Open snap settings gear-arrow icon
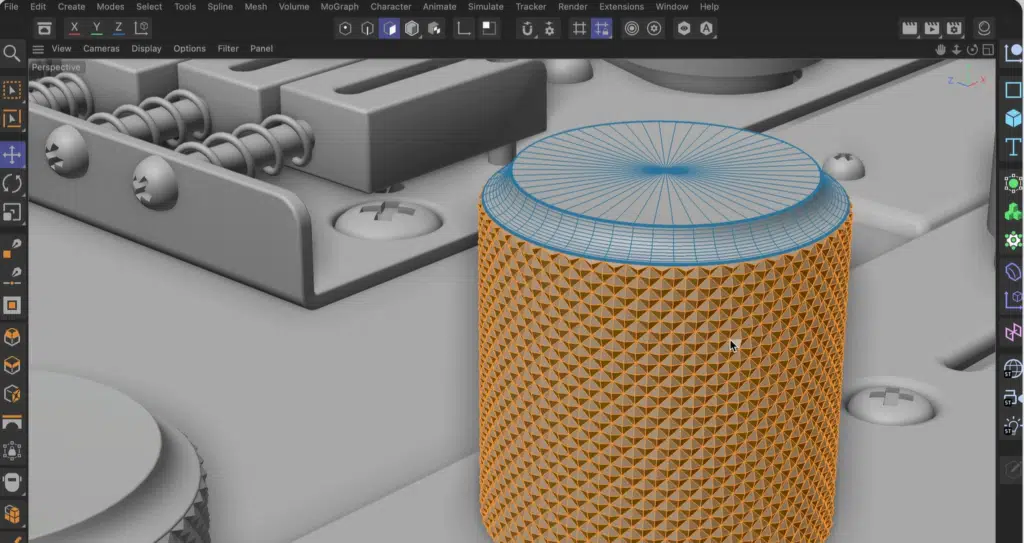Image resolution: width=1024 pixels, height=543 pixels. point(549,28)
